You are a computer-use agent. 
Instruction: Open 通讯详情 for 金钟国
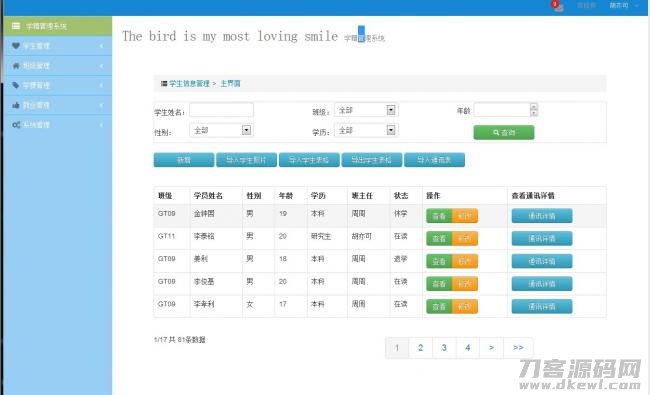click(x=542, y=216)
